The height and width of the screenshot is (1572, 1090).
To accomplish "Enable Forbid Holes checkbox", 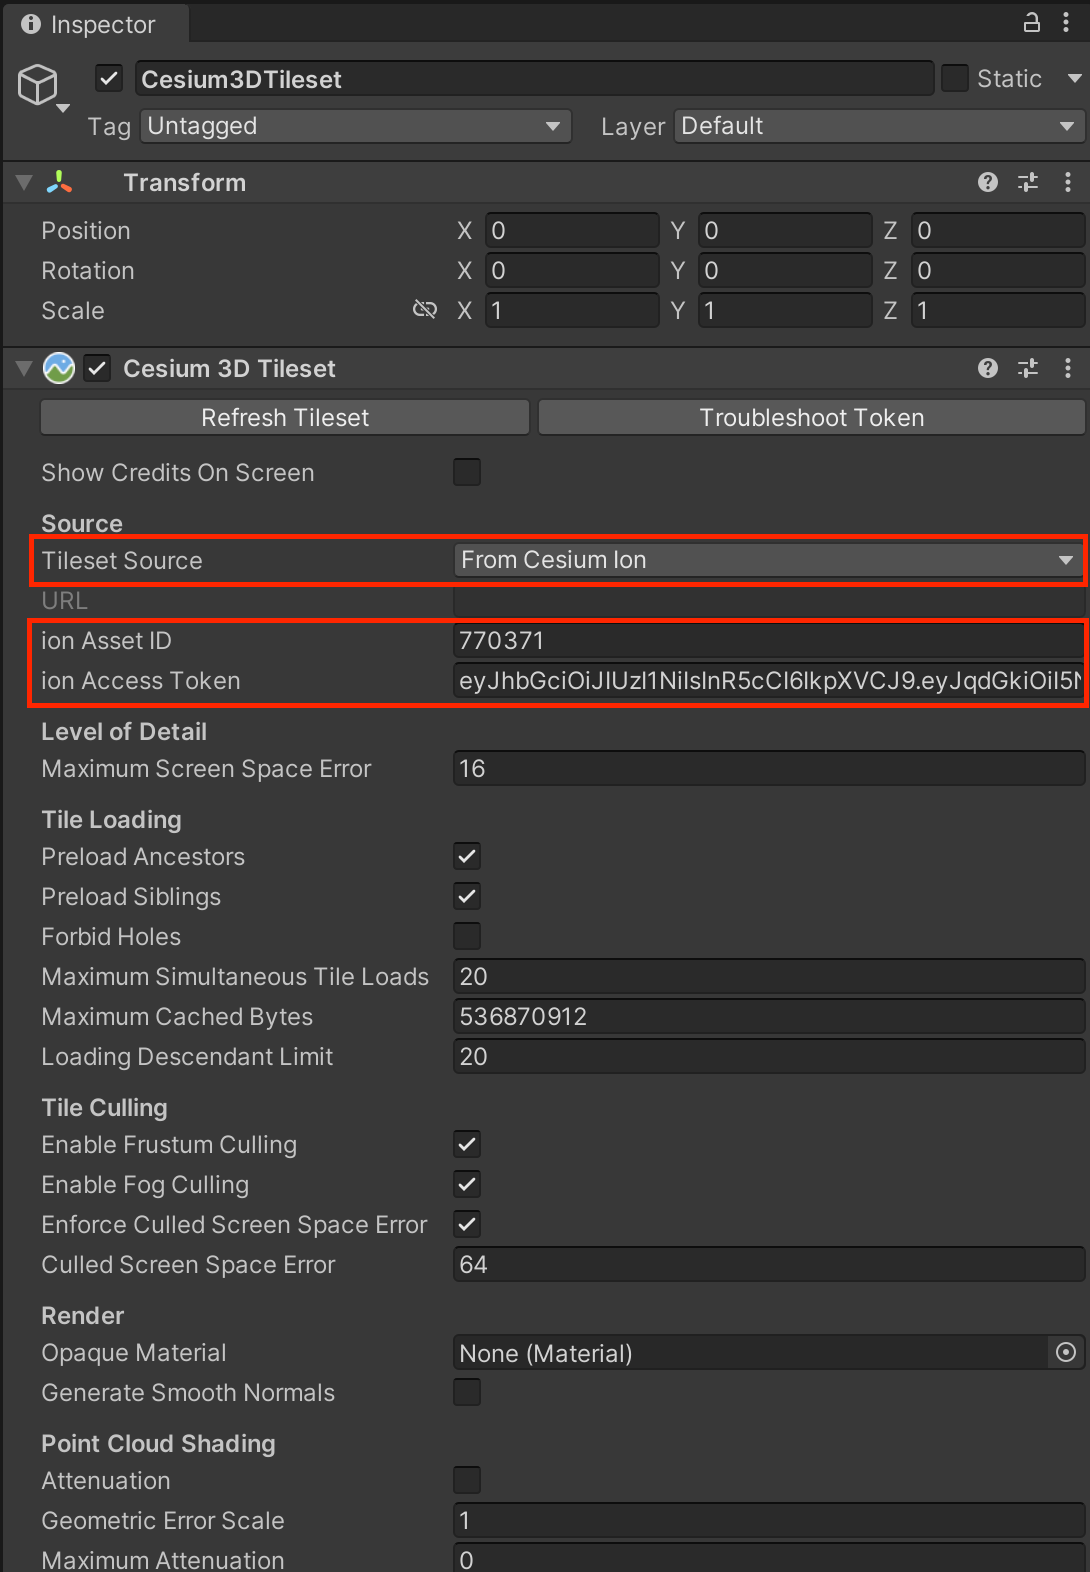I will point(467,936).
